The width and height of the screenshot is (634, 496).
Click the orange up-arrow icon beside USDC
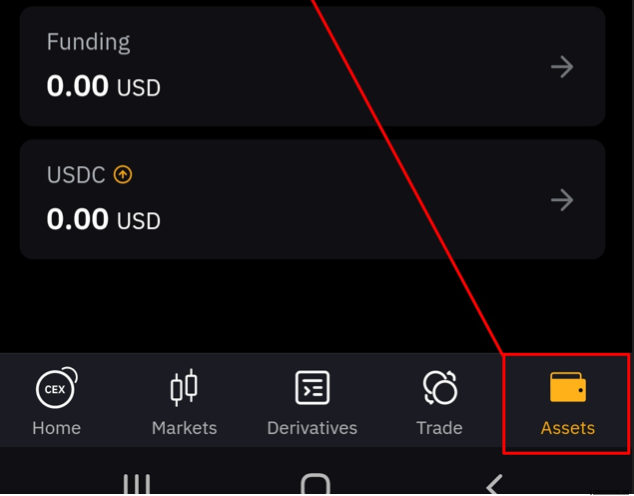click(123, 175)
